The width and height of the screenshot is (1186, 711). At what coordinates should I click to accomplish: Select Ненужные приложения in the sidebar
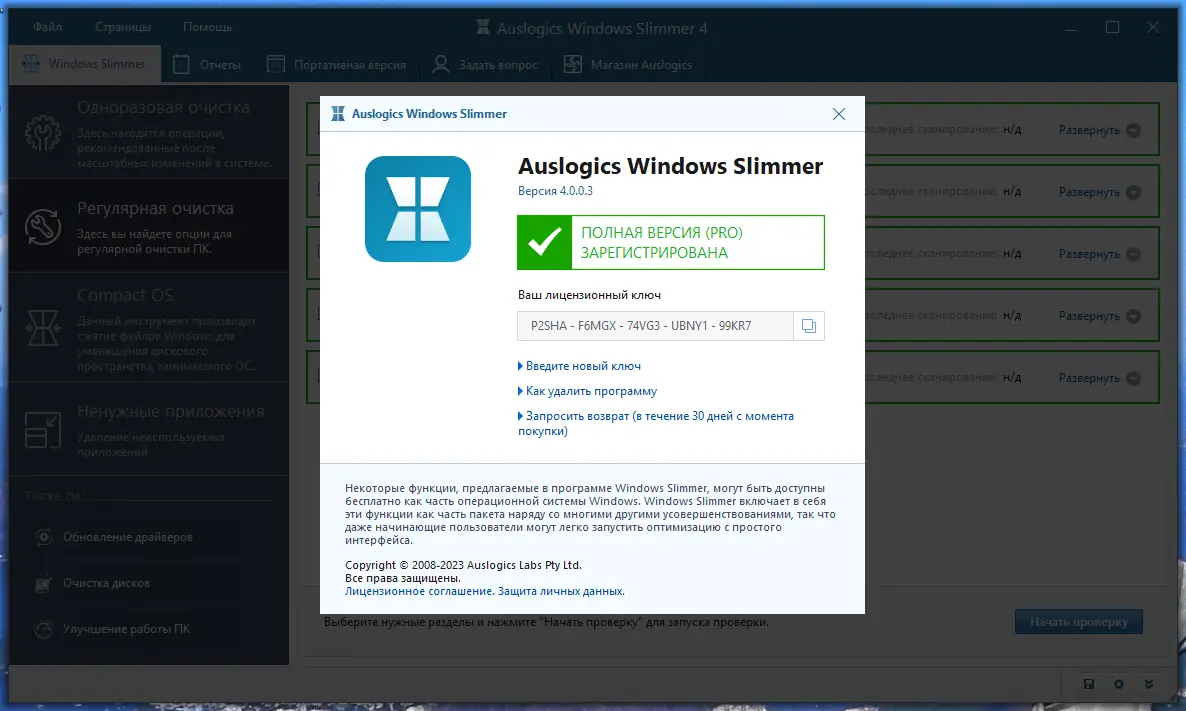coord(149,429)
